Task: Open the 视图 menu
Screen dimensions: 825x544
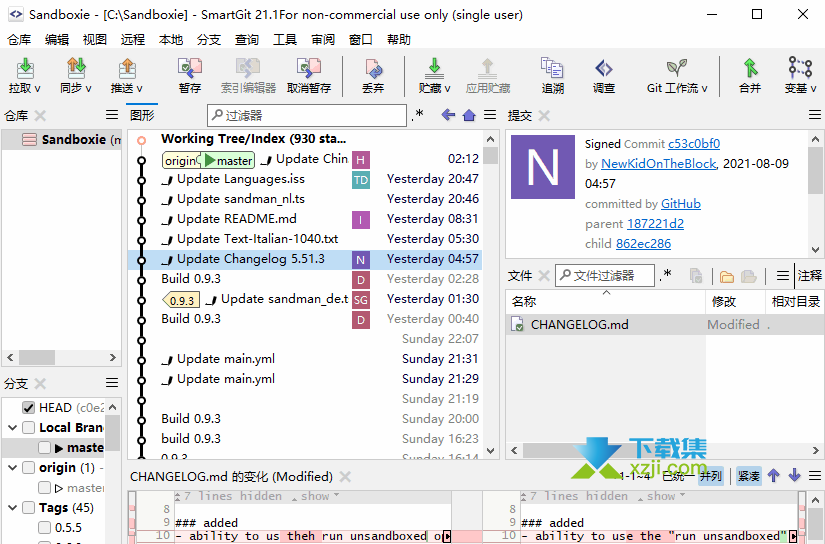Action: pyautogui.click(x=95, y=39)
